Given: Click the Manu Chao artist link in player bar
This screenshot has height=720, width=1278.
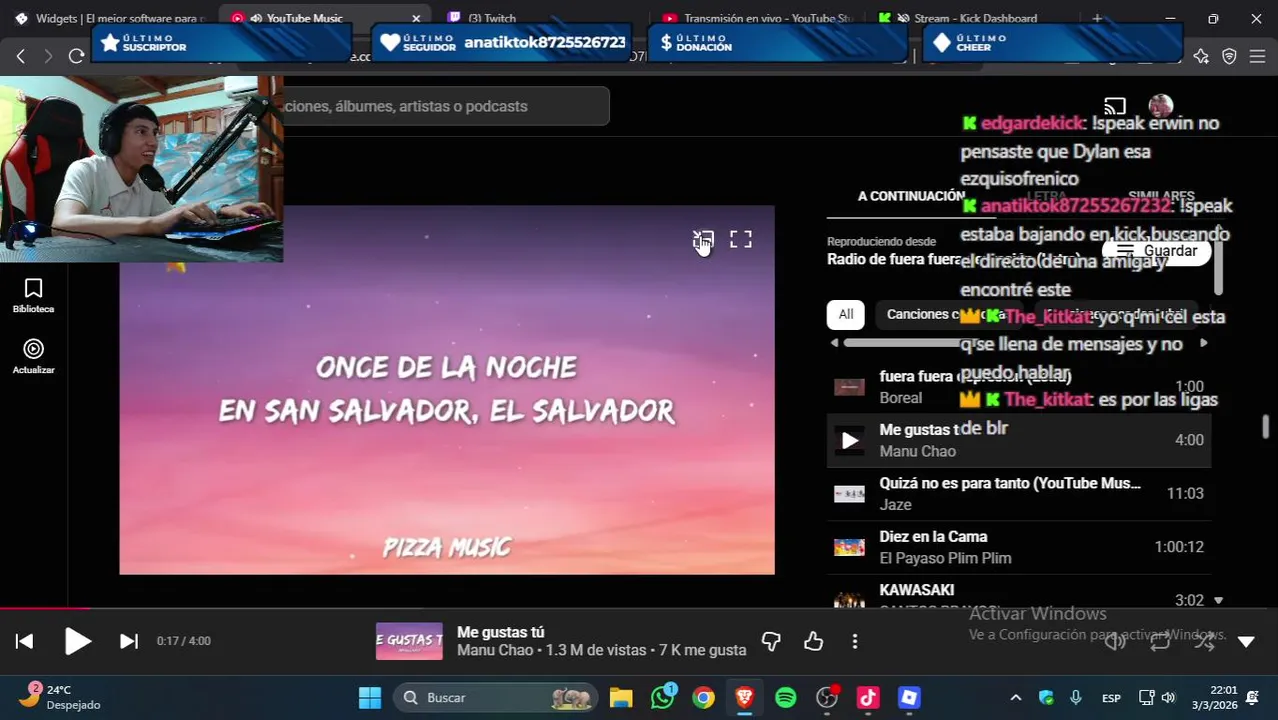Looking at the screenshot, I should pyautogui.click(x=495, y=650).
